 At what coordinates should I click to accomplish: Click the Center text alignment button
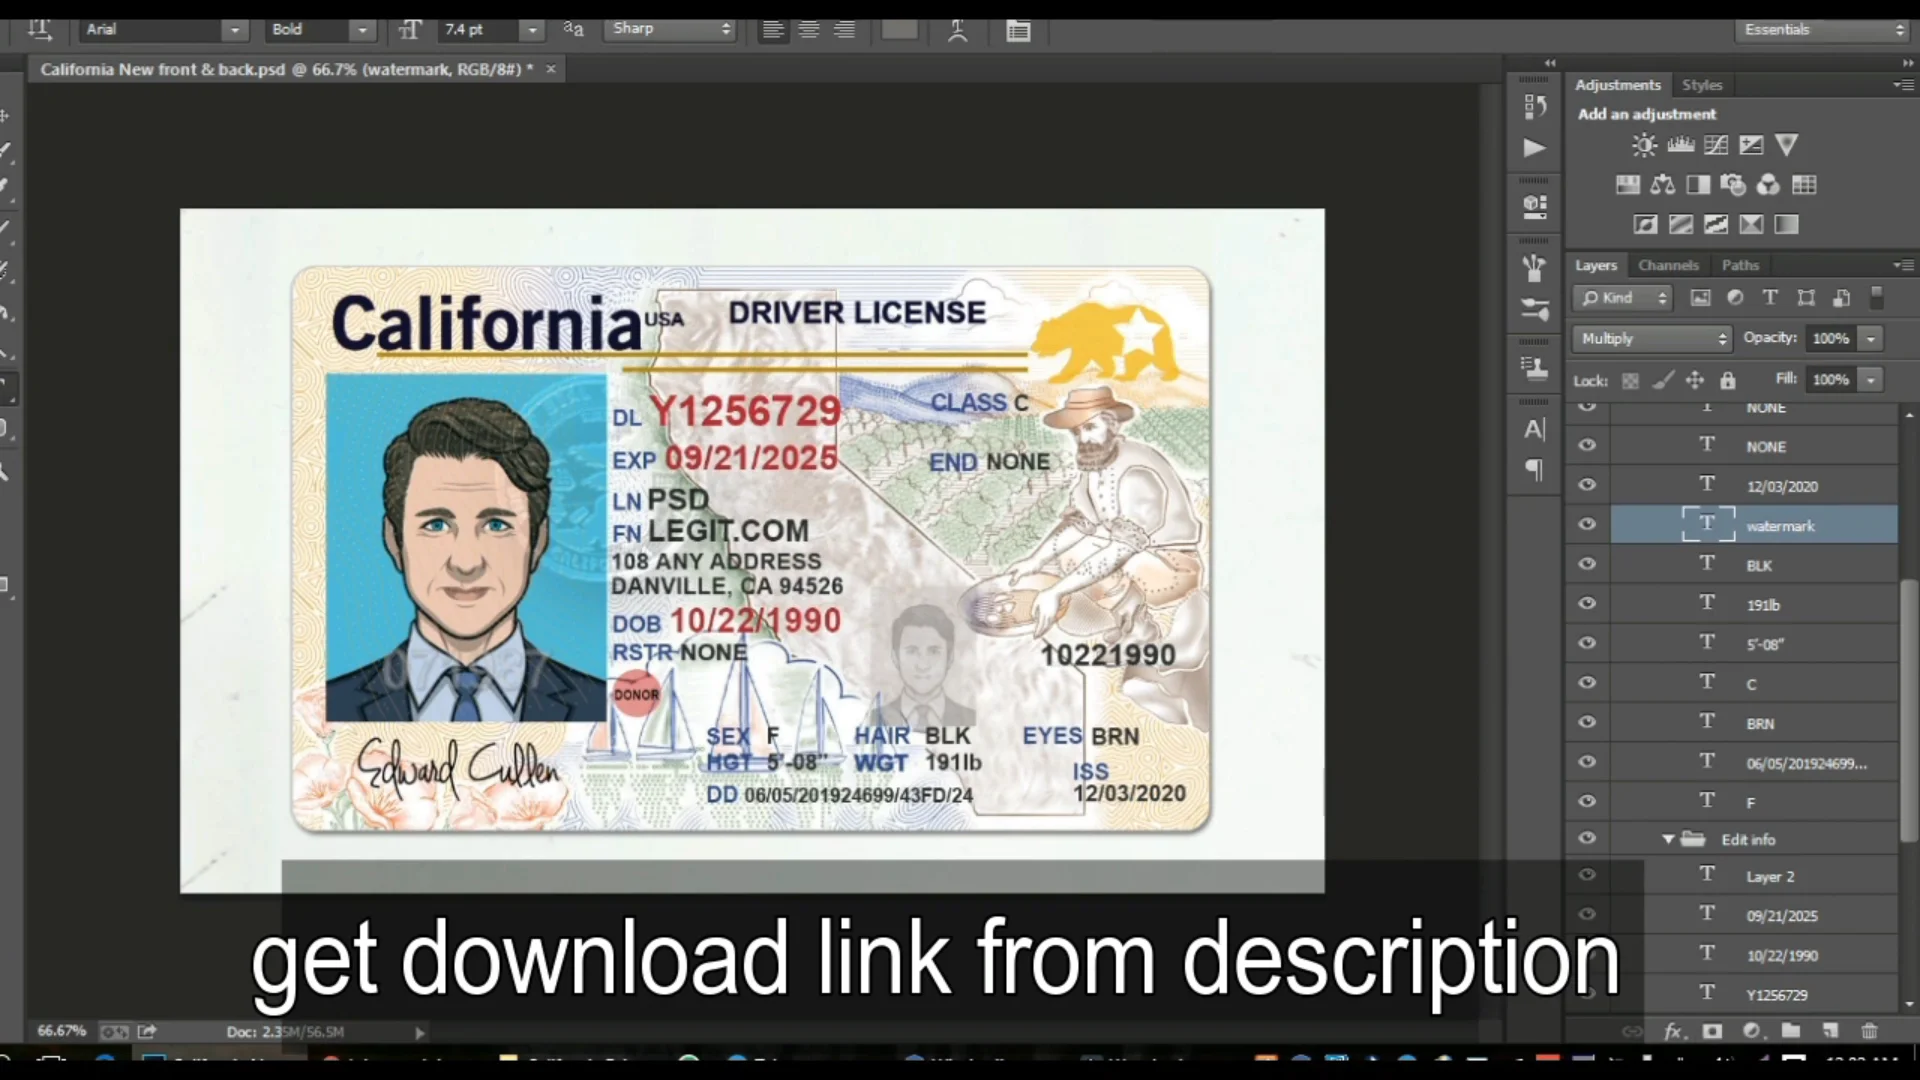click(x=809, y=29)
